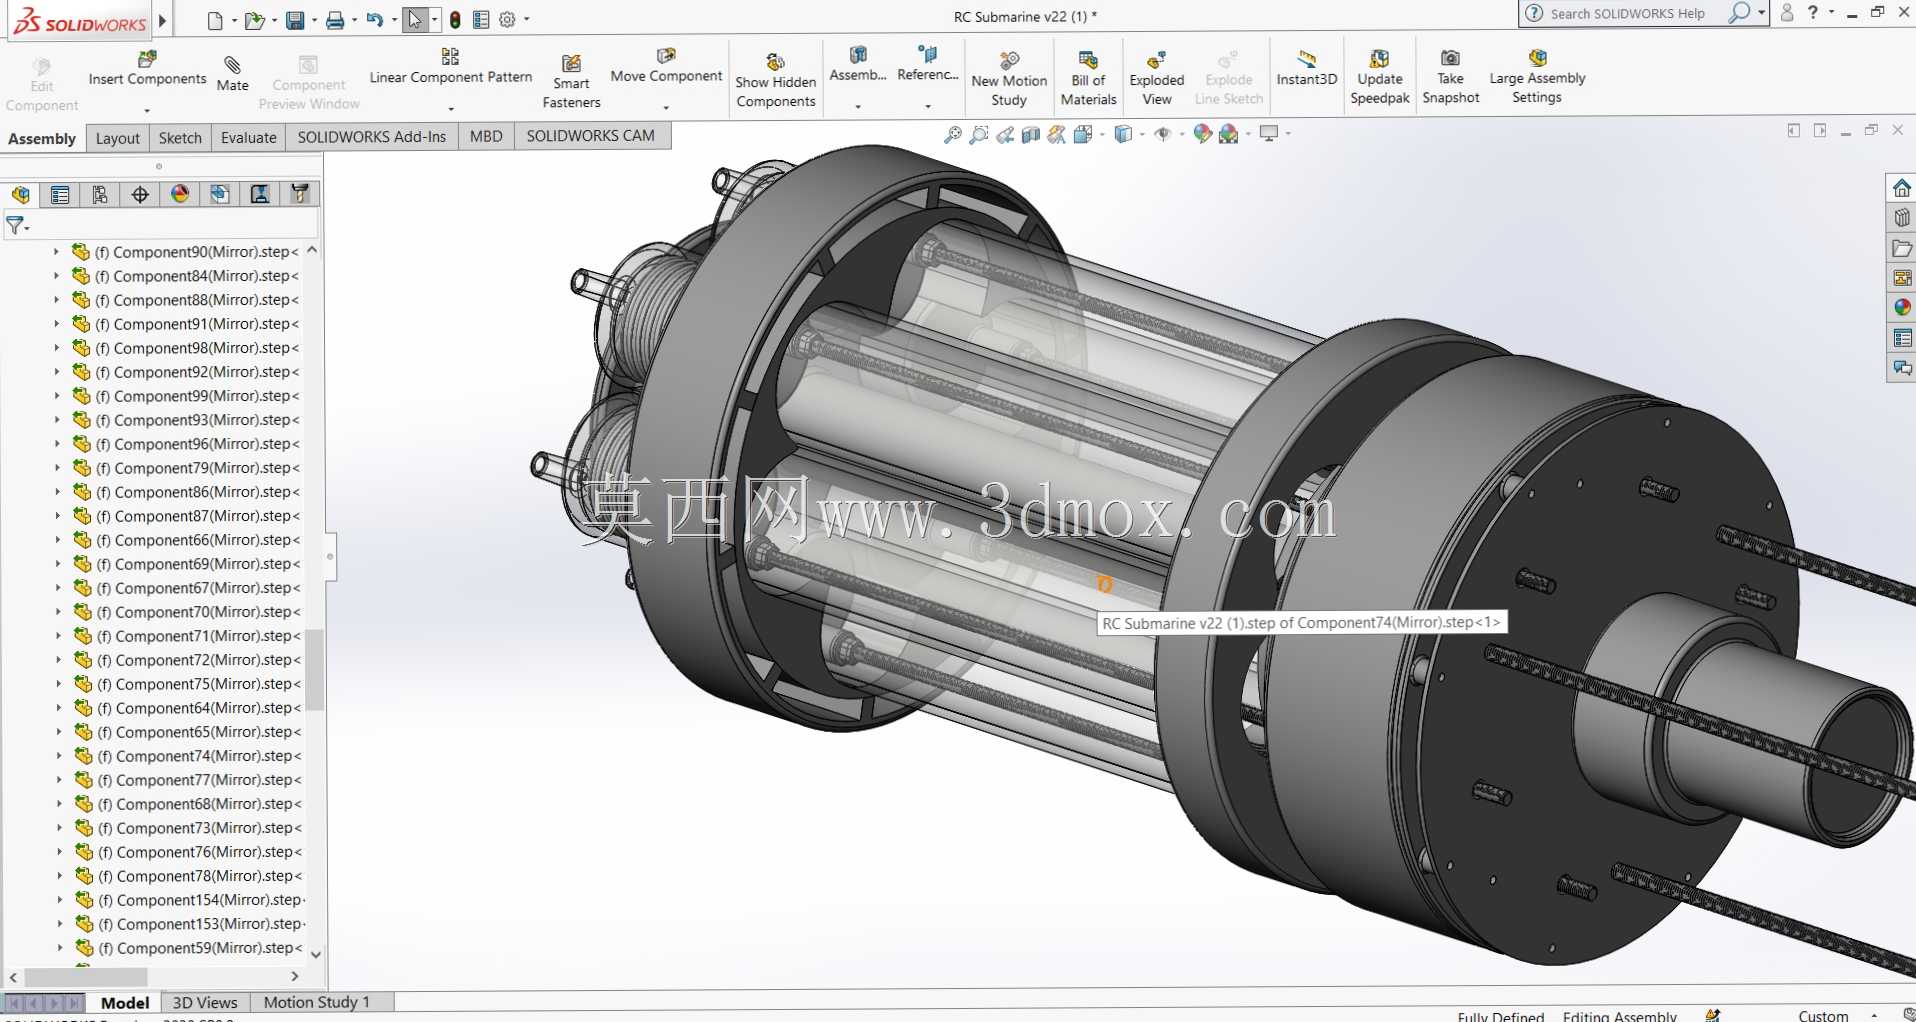Open View Settings monitor icon
This screenshot has height=1022, width=1916.
(x=1269, y=134)
